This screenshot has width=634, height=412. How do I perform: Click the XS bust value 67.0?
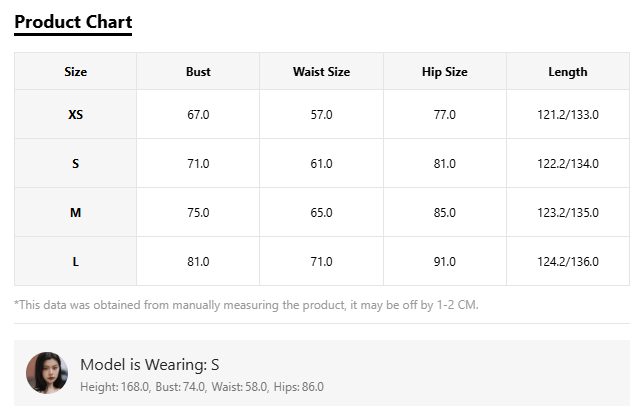point(198,114)
